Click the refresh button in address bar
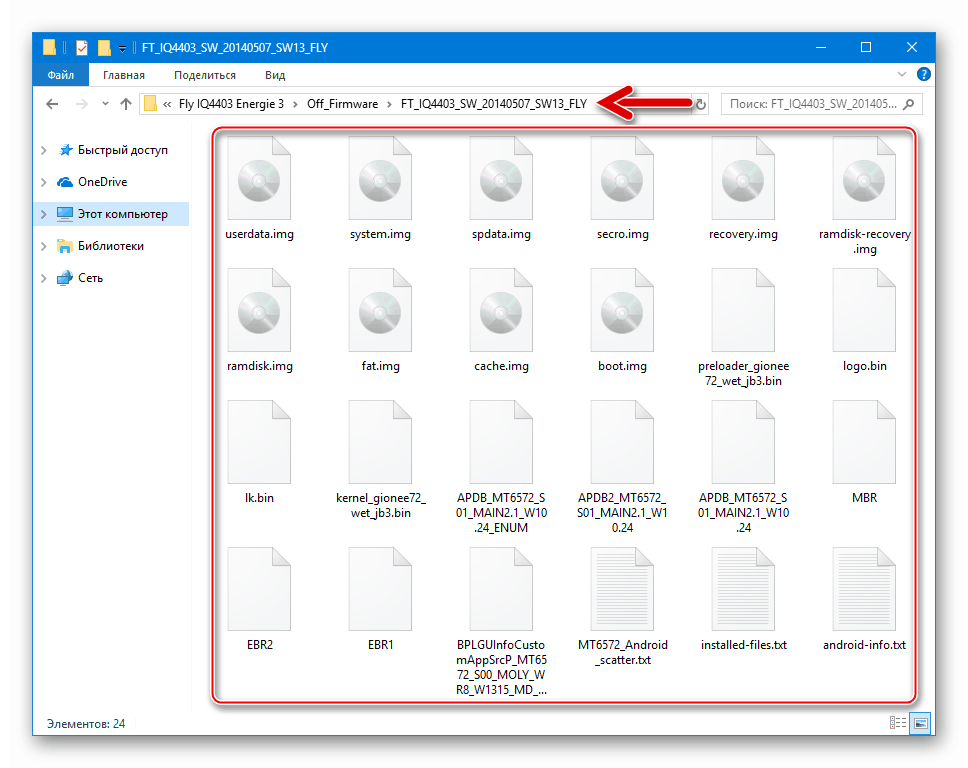 [701, 104]
